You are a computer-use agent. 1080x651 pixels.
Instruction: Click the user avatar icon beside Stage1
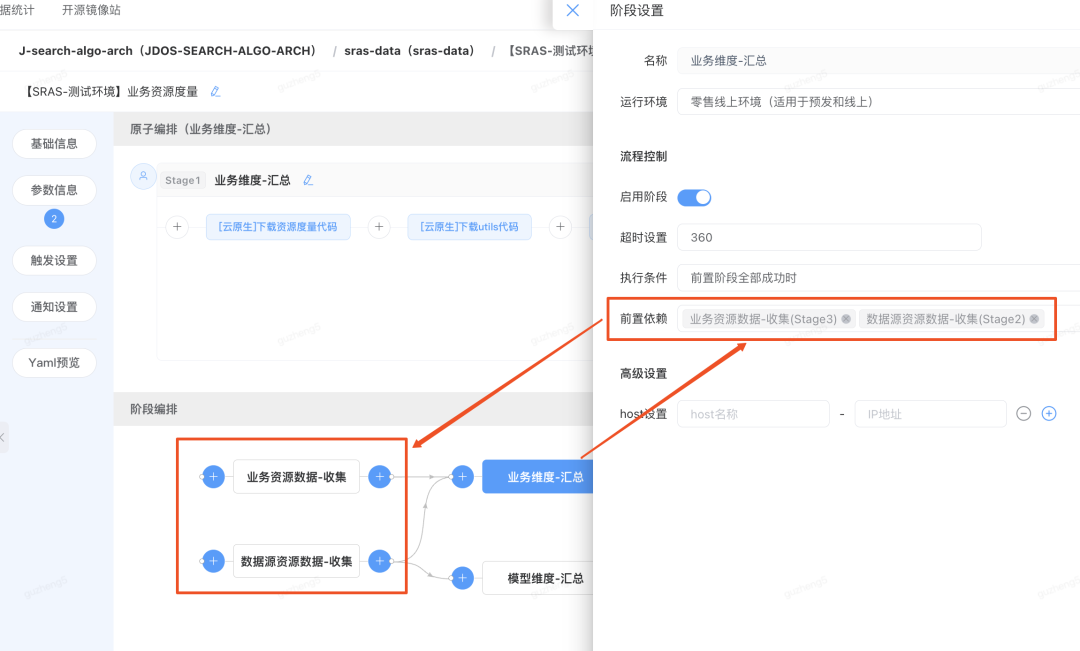coord(143,176)
